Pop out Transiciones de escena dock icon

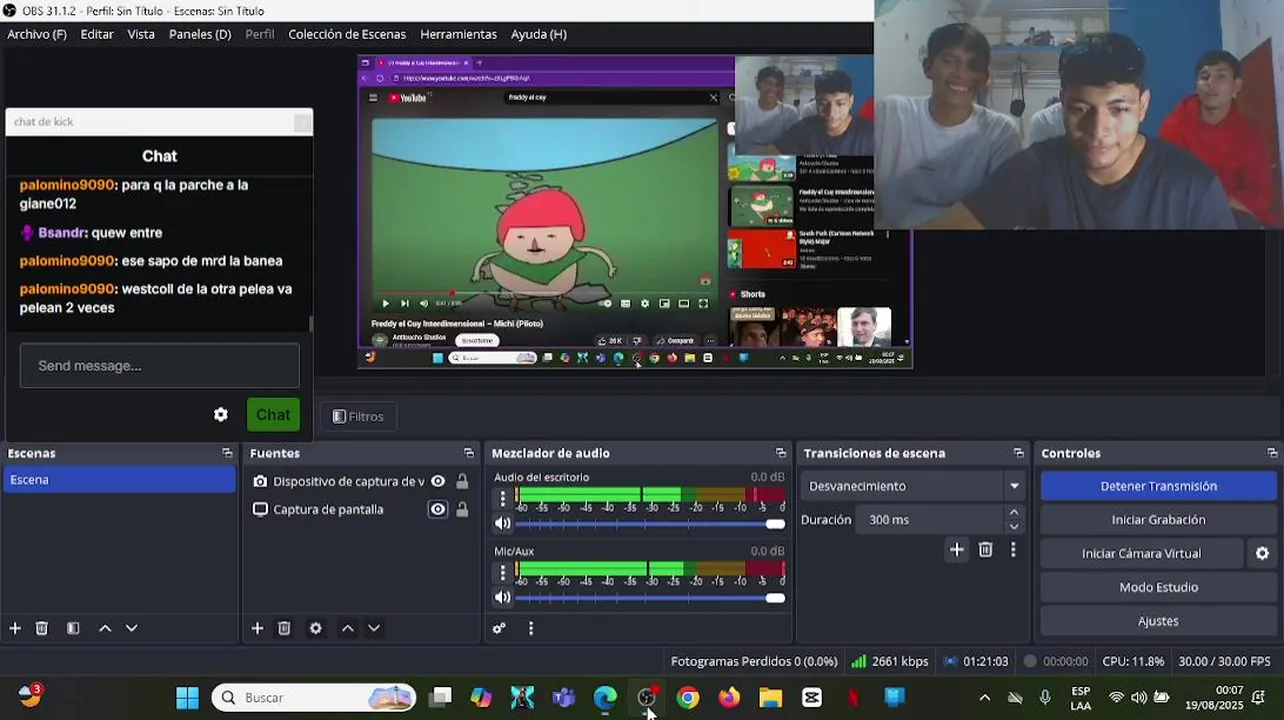pos(1018,453)
